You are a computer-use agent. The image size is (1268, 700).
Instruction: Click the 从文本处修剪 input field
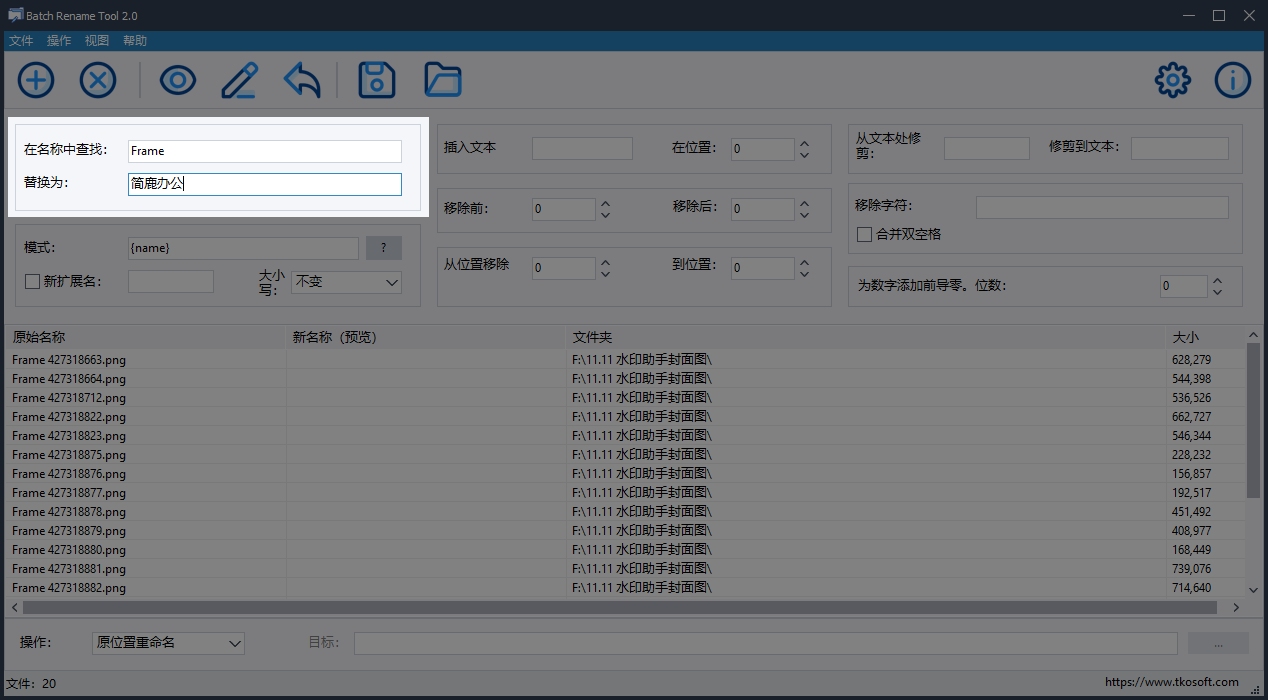click(x=987, y=148)
